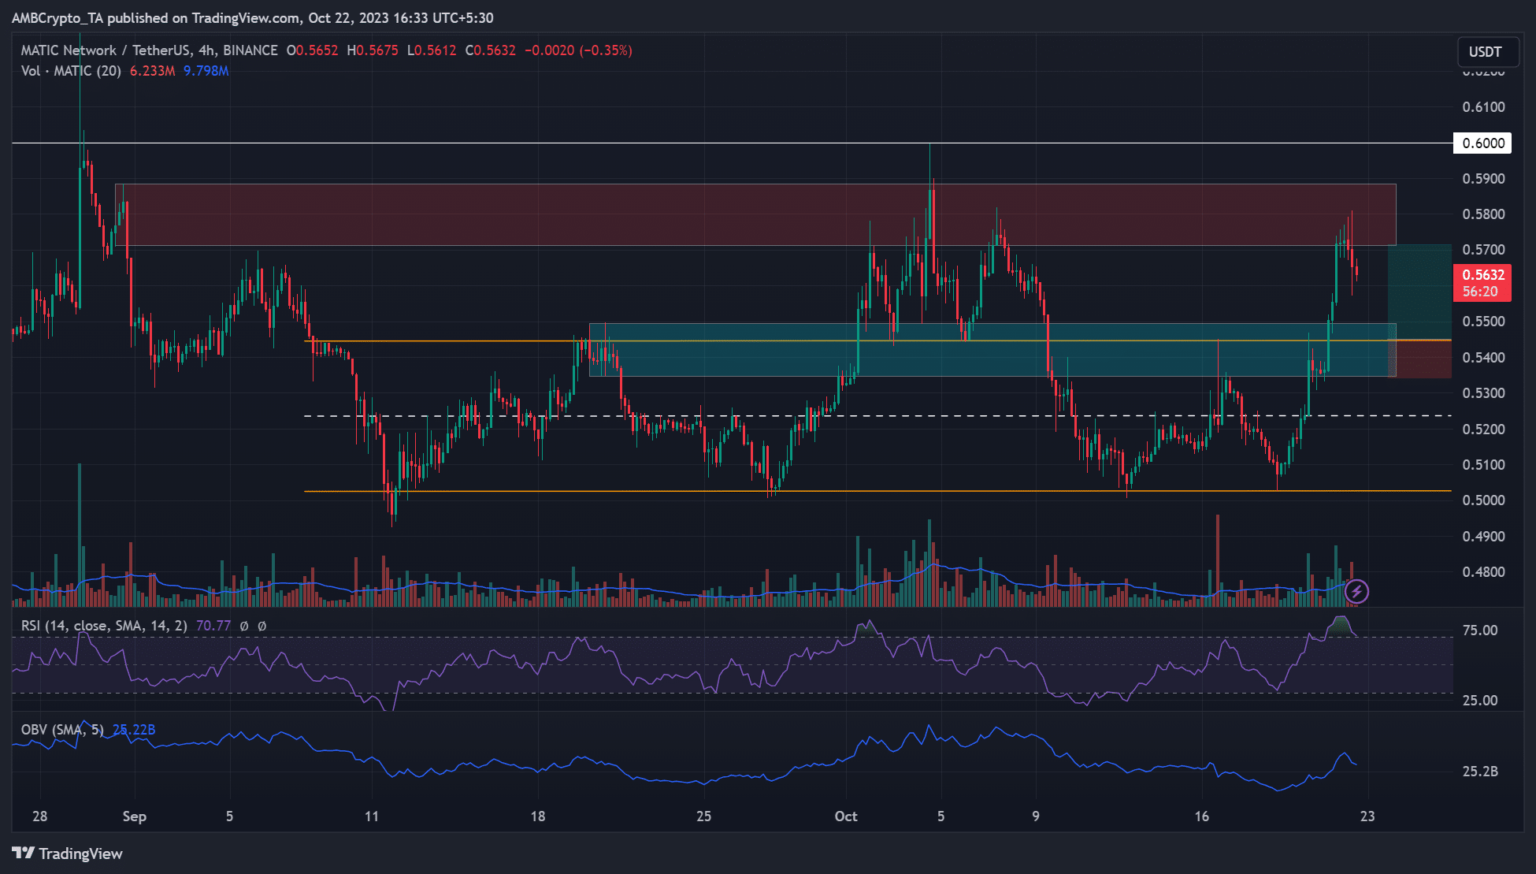Open the USDT currency selector

point(1484,52)
